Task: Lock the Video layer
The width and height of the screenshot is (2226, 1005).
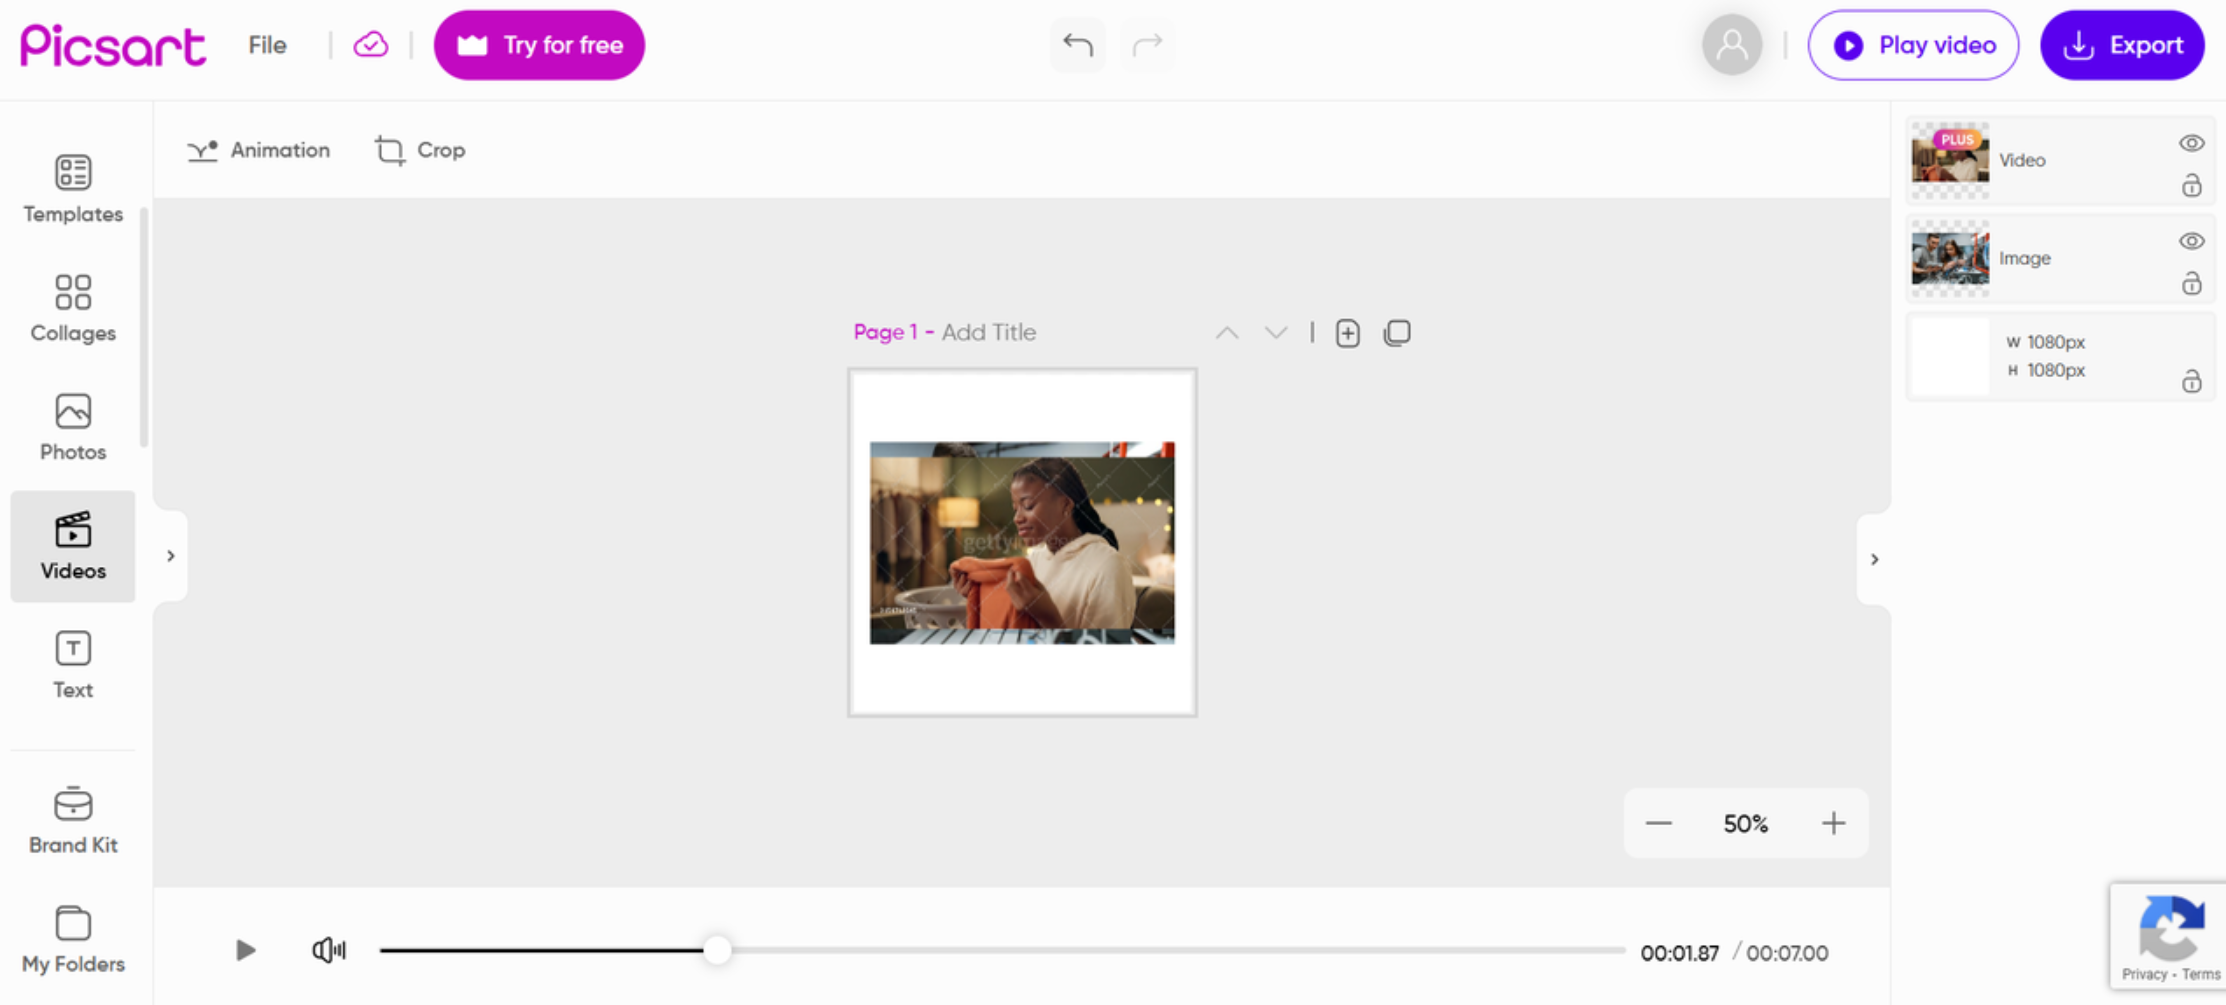Action: pos(2191,186)
